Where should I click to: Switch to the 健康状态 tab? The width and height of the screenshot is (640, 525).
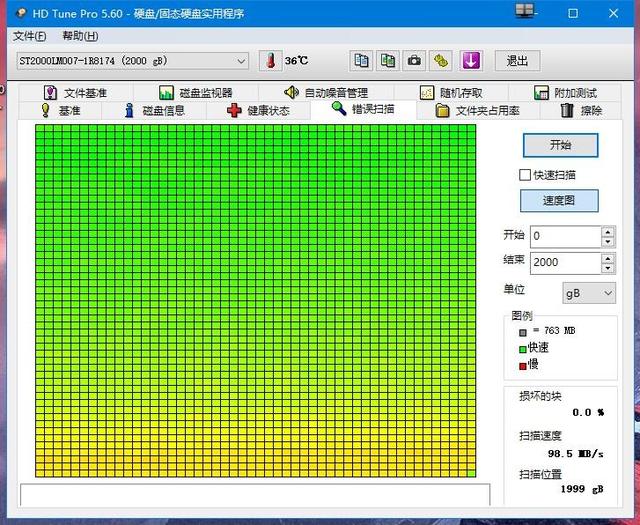tap(258, 111)
